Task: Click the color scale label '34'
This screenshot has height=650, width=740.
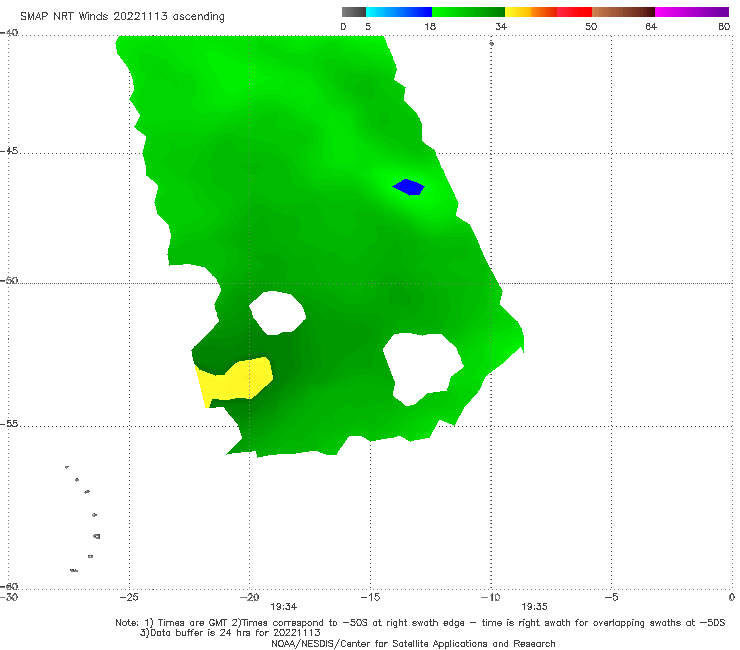Action: pos(501,27)
